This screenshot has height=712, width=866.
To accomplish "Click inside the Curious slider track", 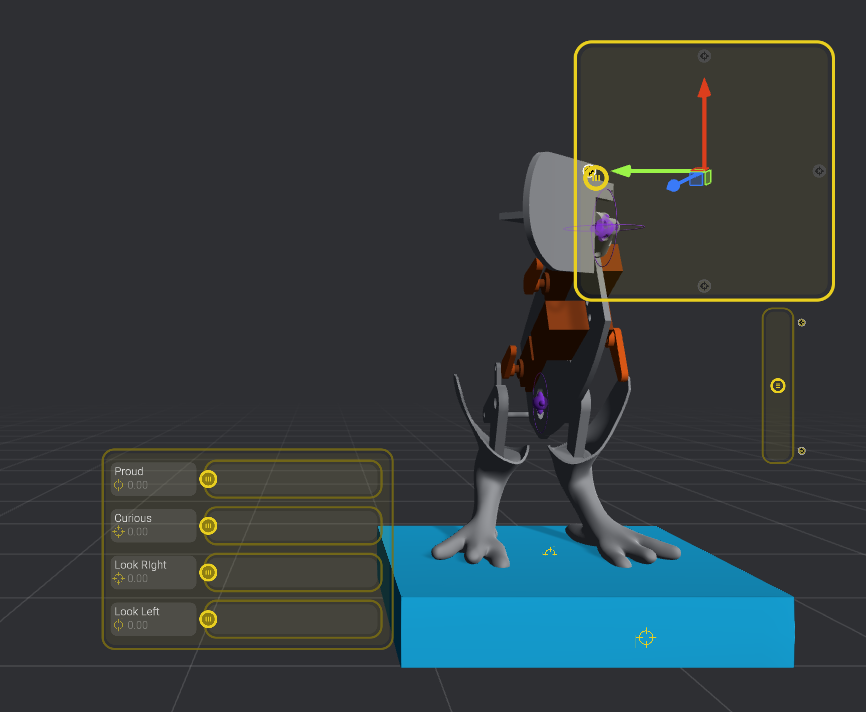I will 293,526.
